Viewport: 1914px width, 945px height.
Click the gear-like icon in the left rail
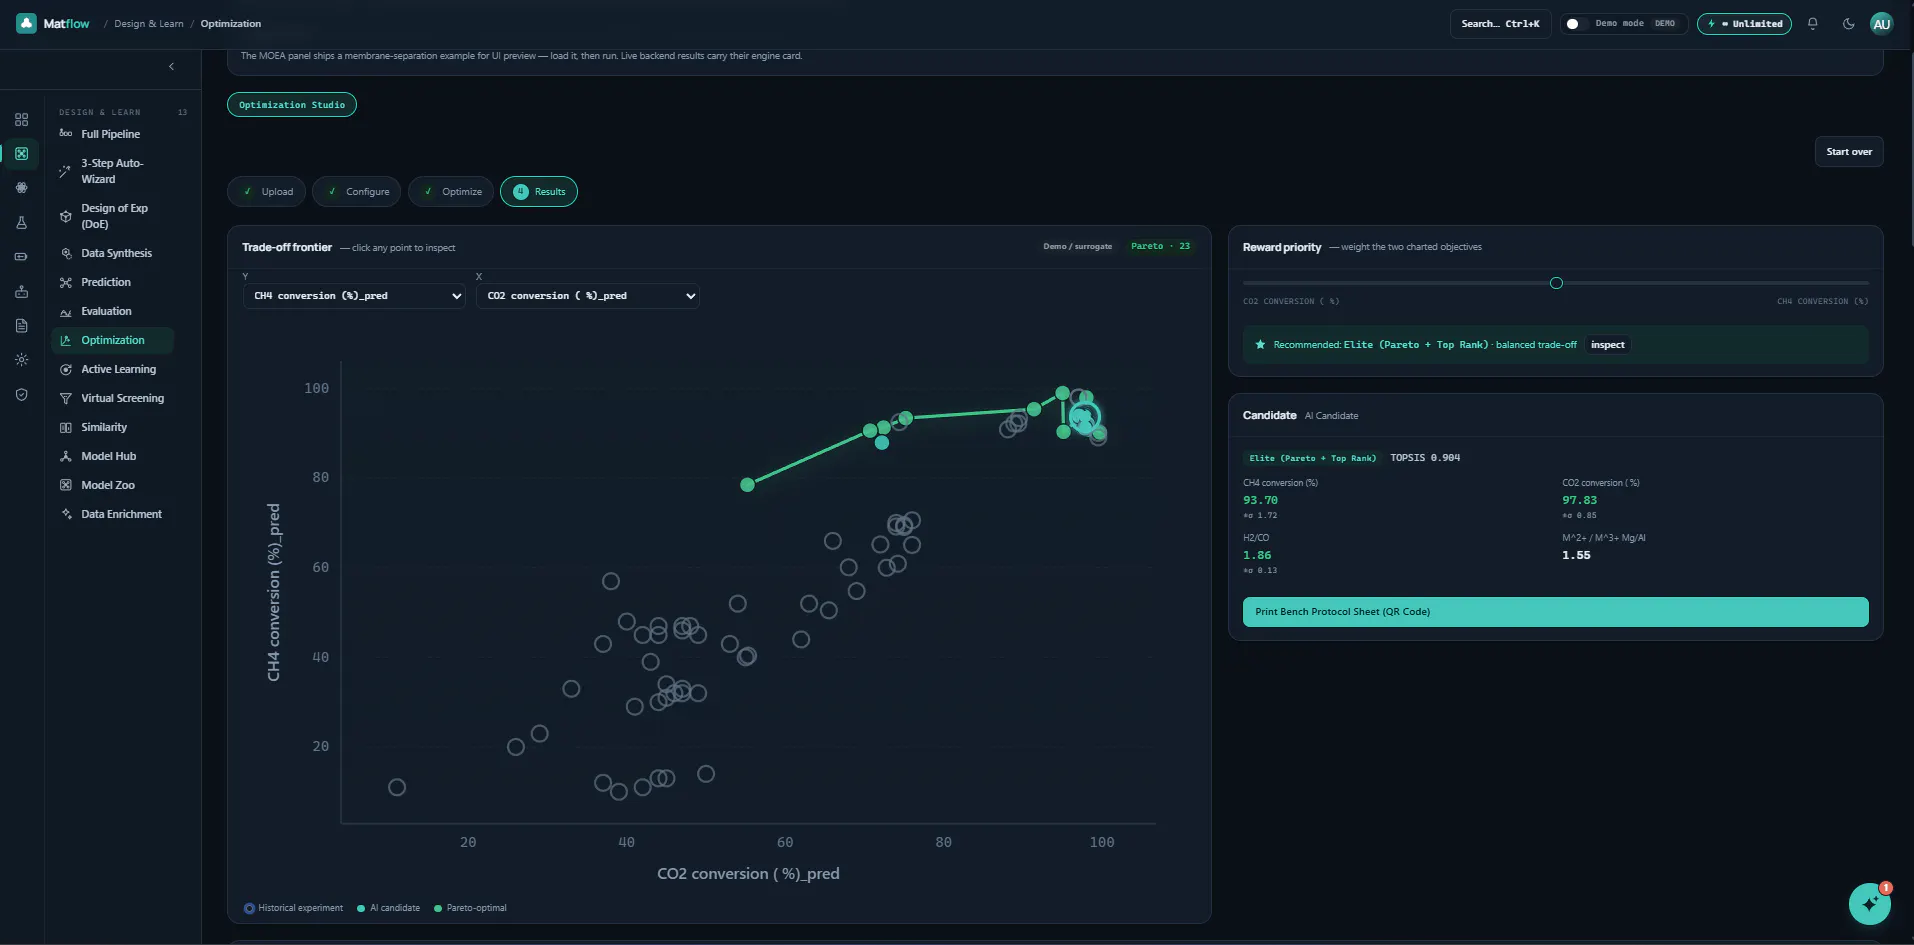(21, 360)
